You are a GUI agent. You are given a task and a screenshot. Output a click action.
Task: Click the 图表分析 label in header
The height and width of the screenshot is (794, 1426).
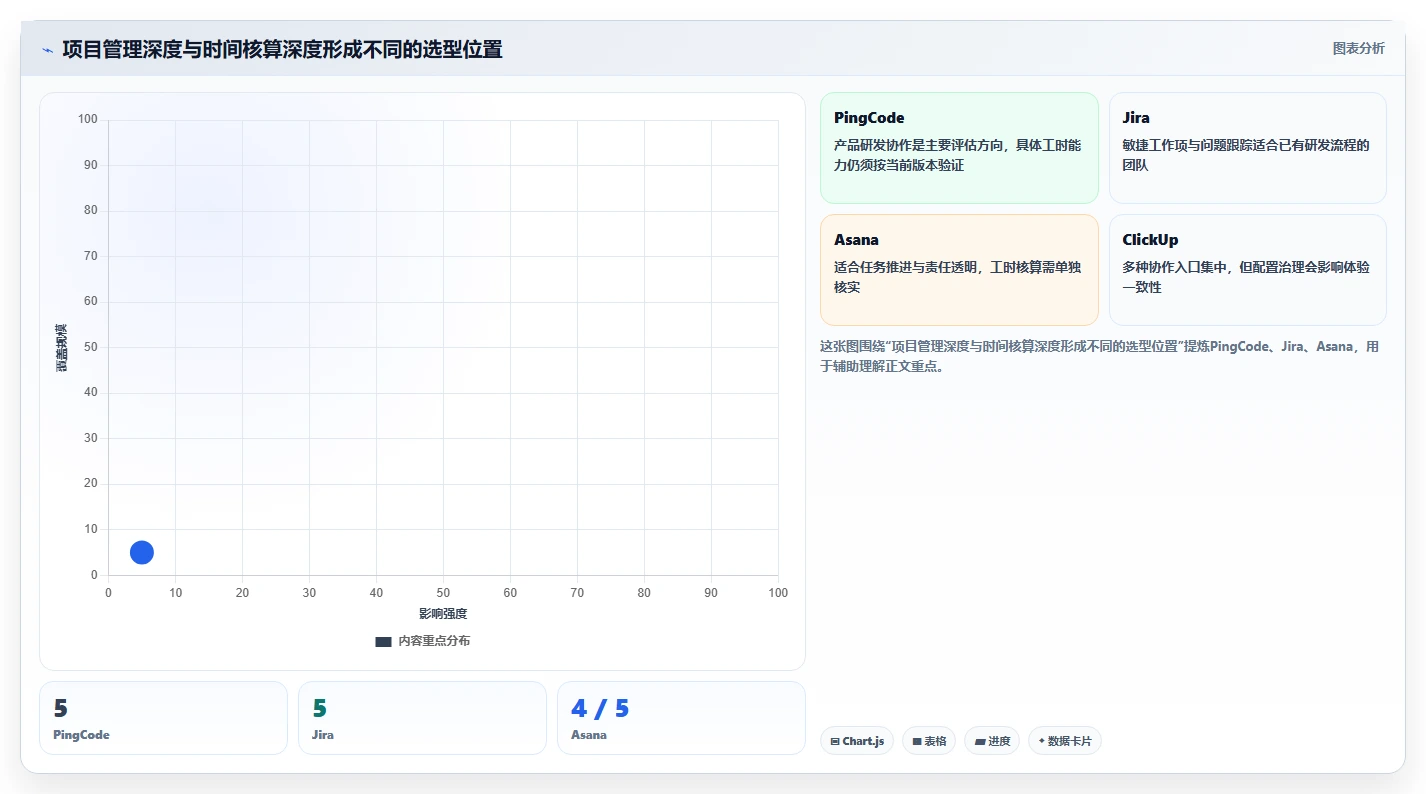pyautogui.click(x=1358, y=48)
